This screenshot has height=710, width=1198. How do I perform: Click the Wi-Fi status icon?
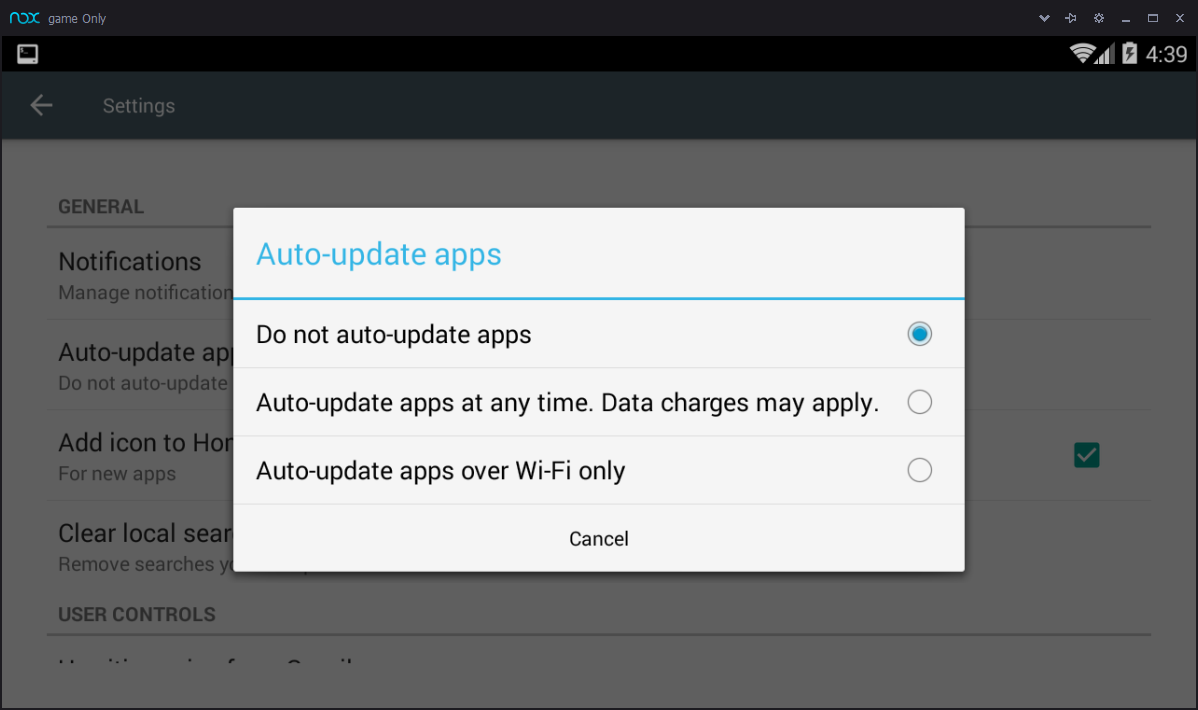pyautogui.click(x=1082, y=53)
